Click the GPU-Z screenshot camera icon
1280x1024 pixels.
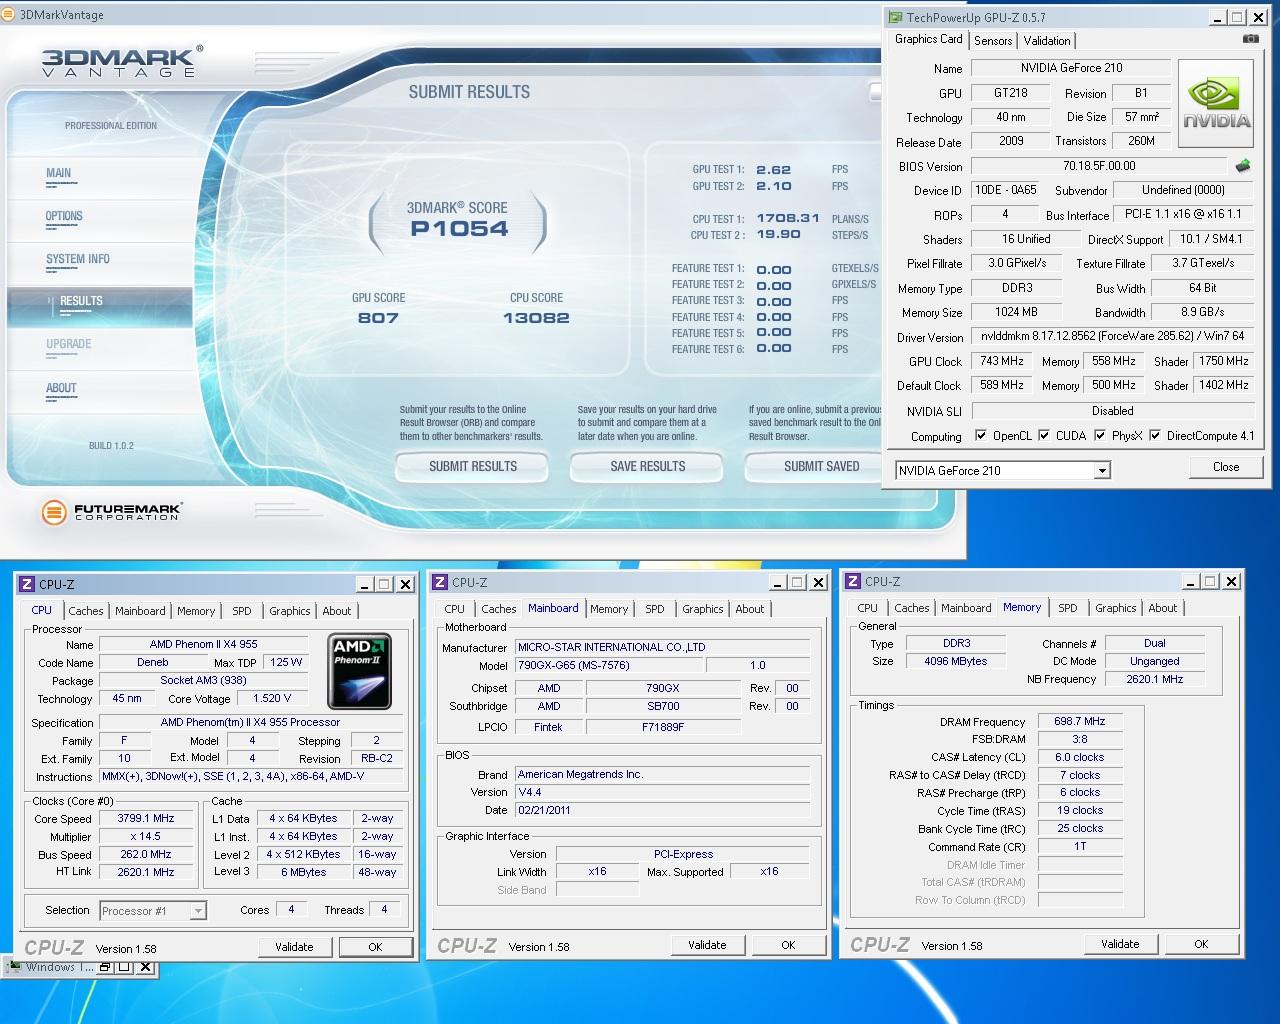pos(1250,39)
